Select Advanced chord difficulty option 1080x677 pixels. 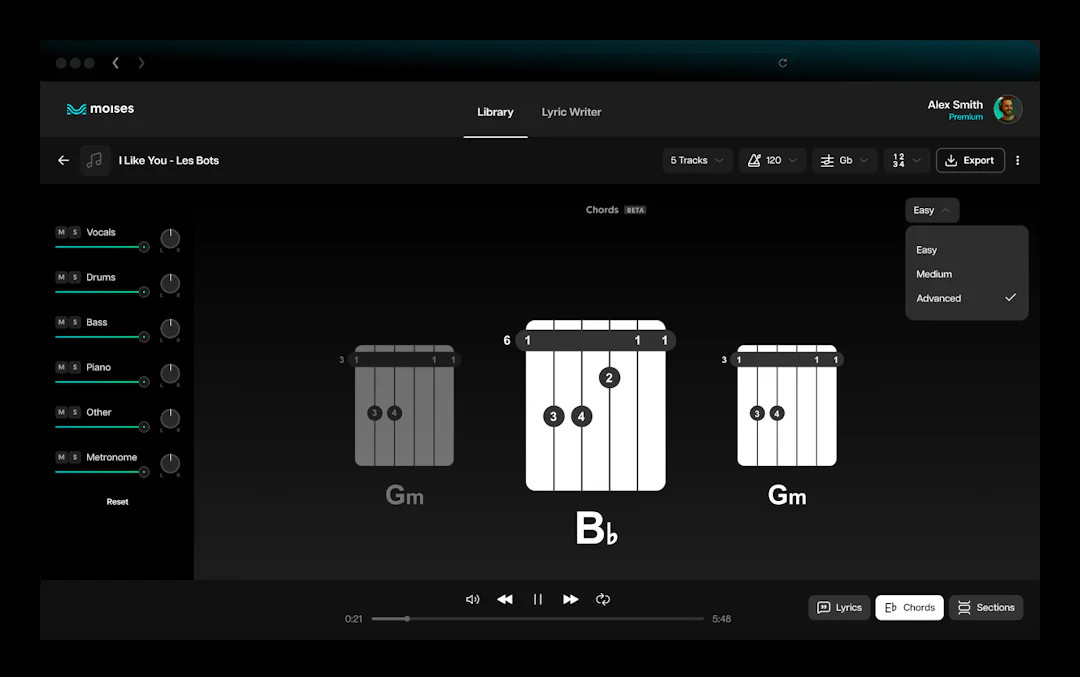(x=966, y=298)
